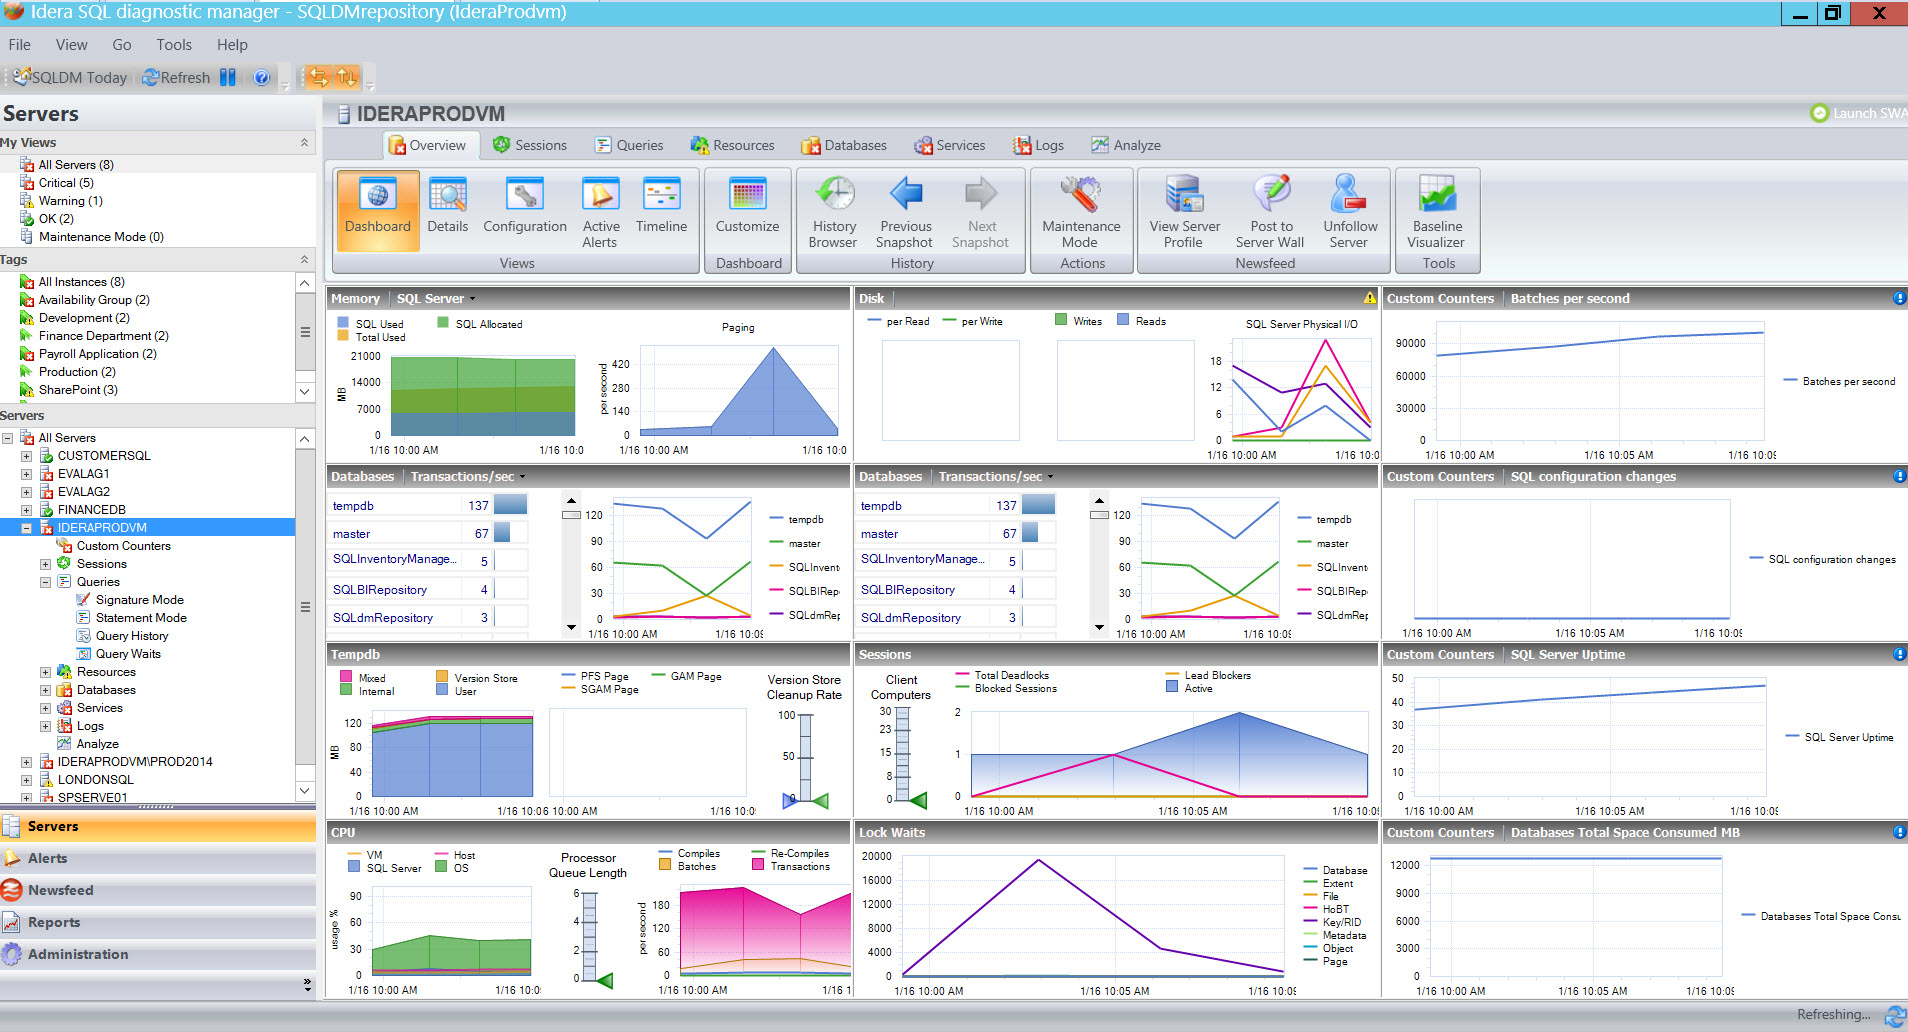
Task: Launch Baseline Visualizer
Action: 1436,210
